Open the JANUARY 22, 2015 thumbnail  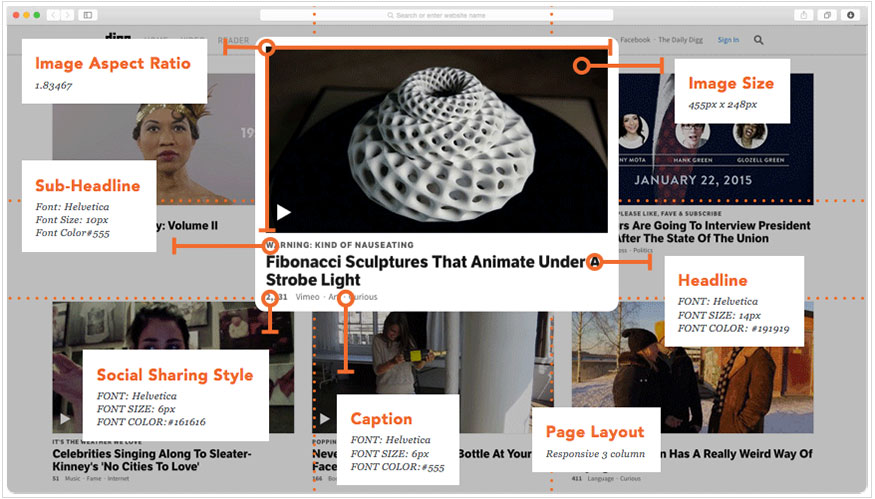tap(716, 140)
